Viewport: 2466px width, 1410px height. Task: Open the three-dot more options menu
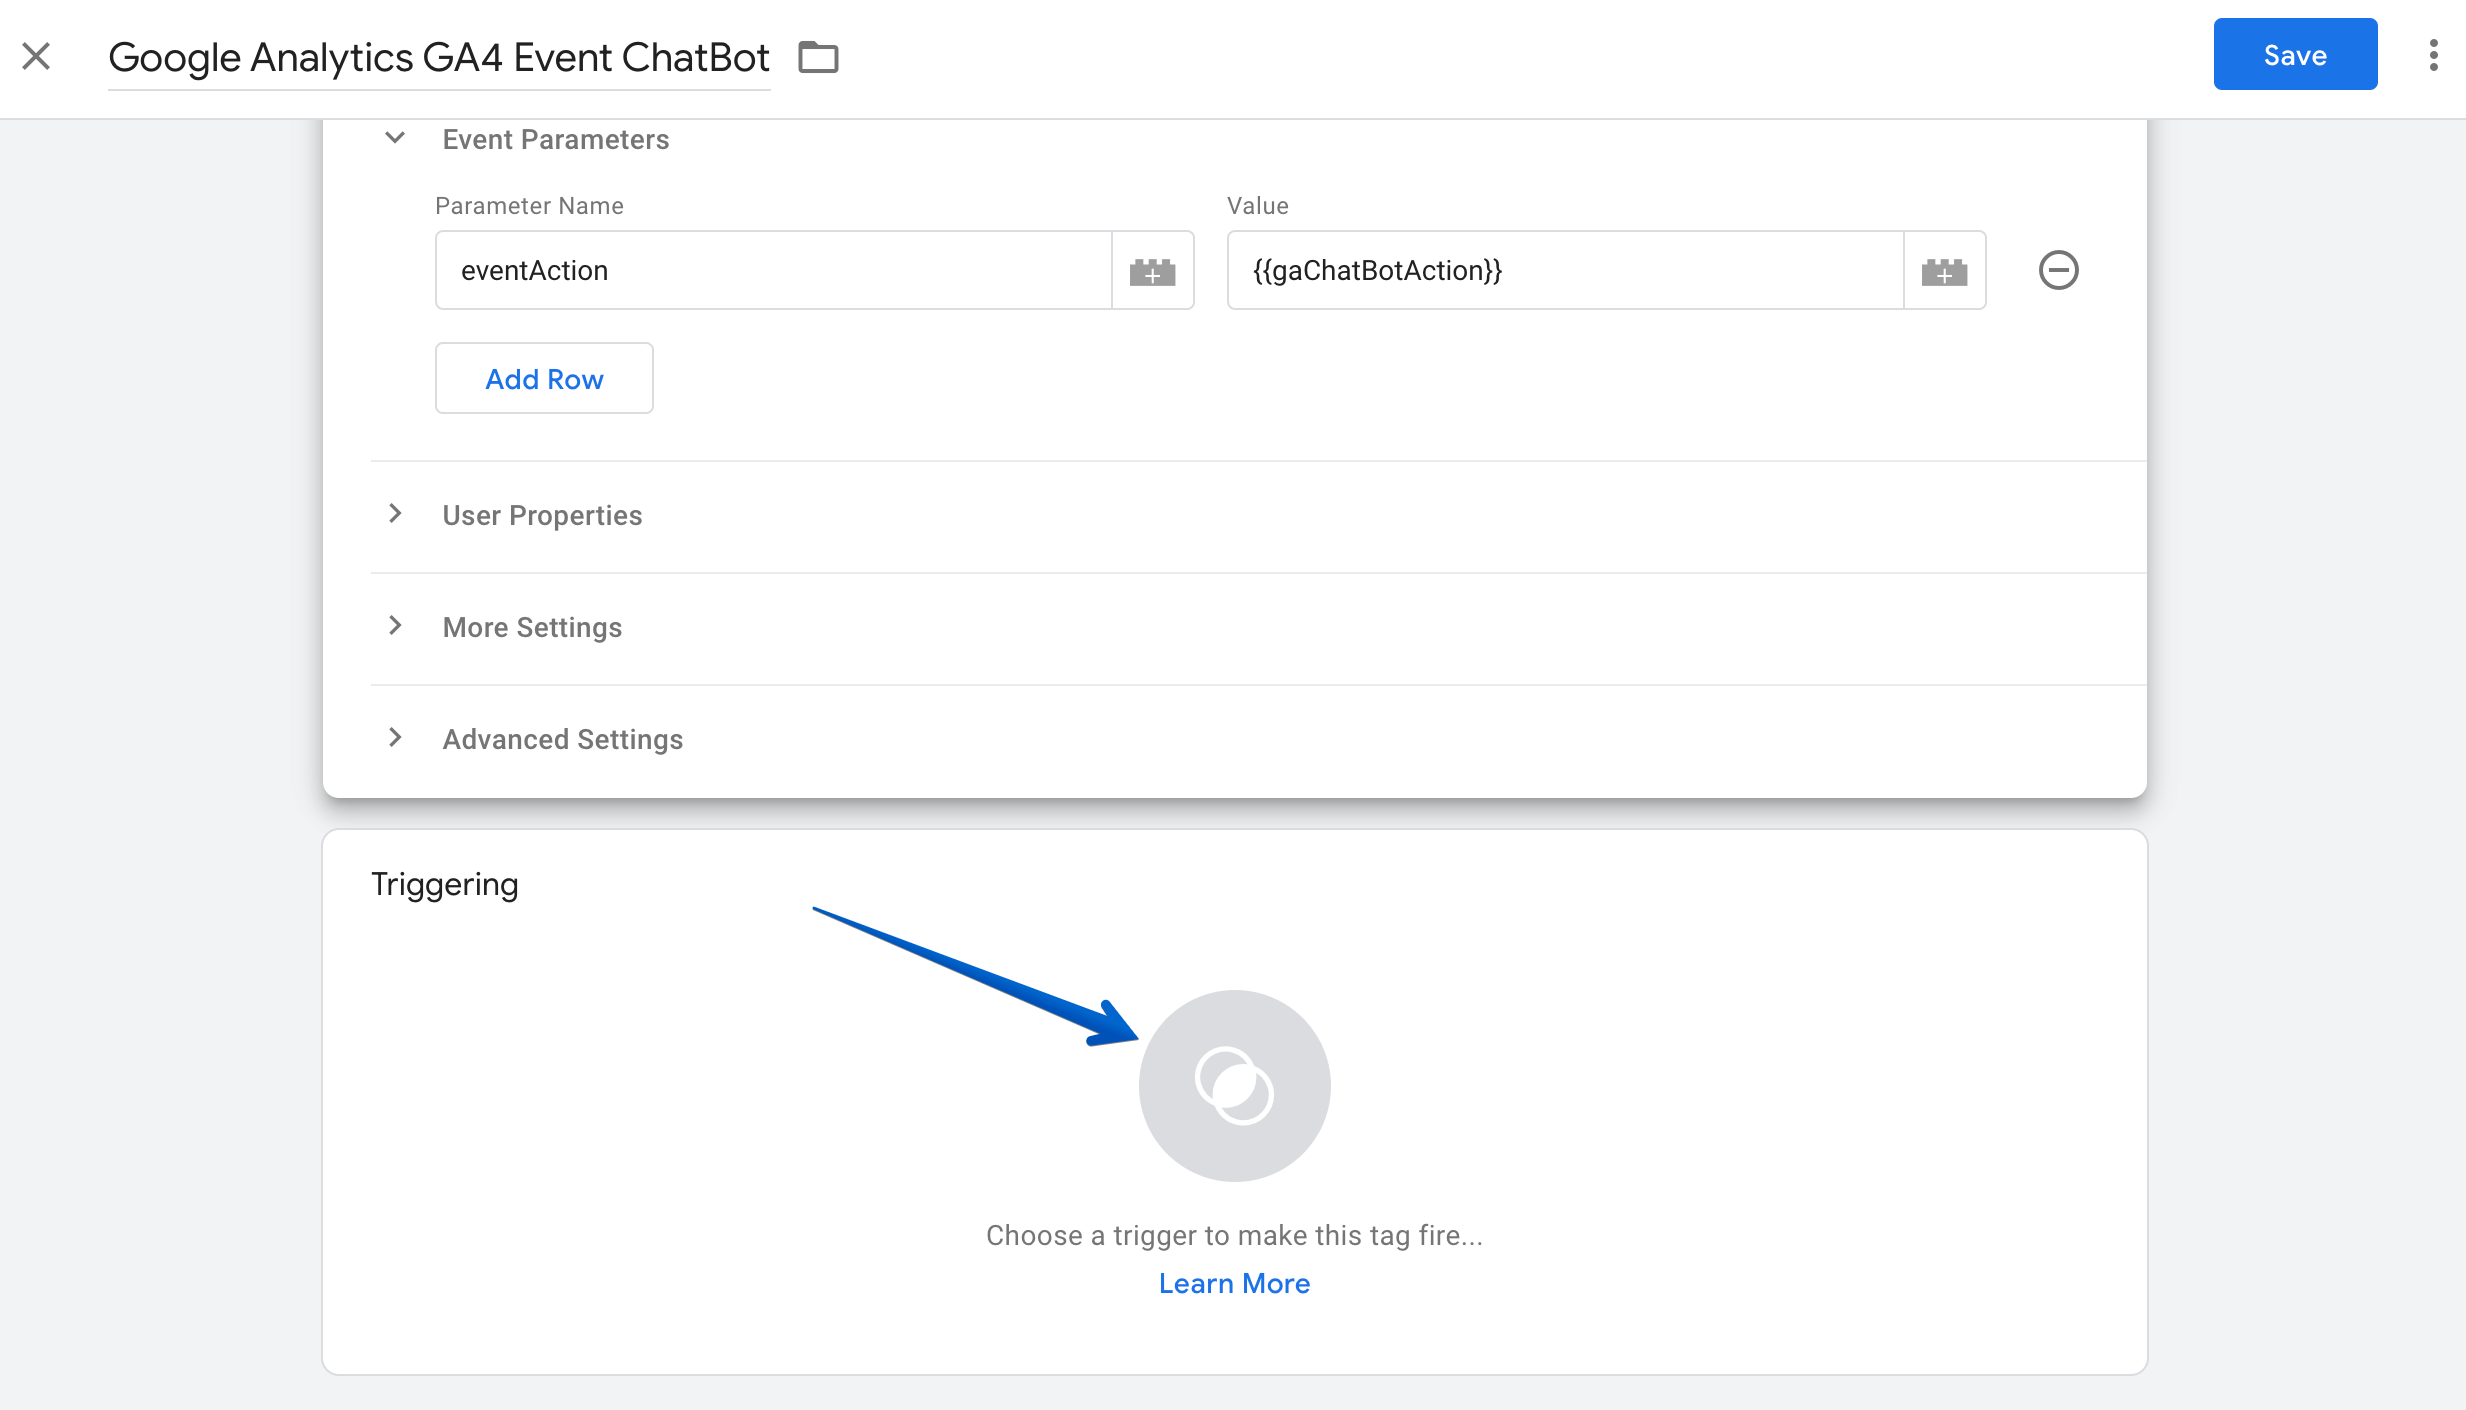point(2433,55)
